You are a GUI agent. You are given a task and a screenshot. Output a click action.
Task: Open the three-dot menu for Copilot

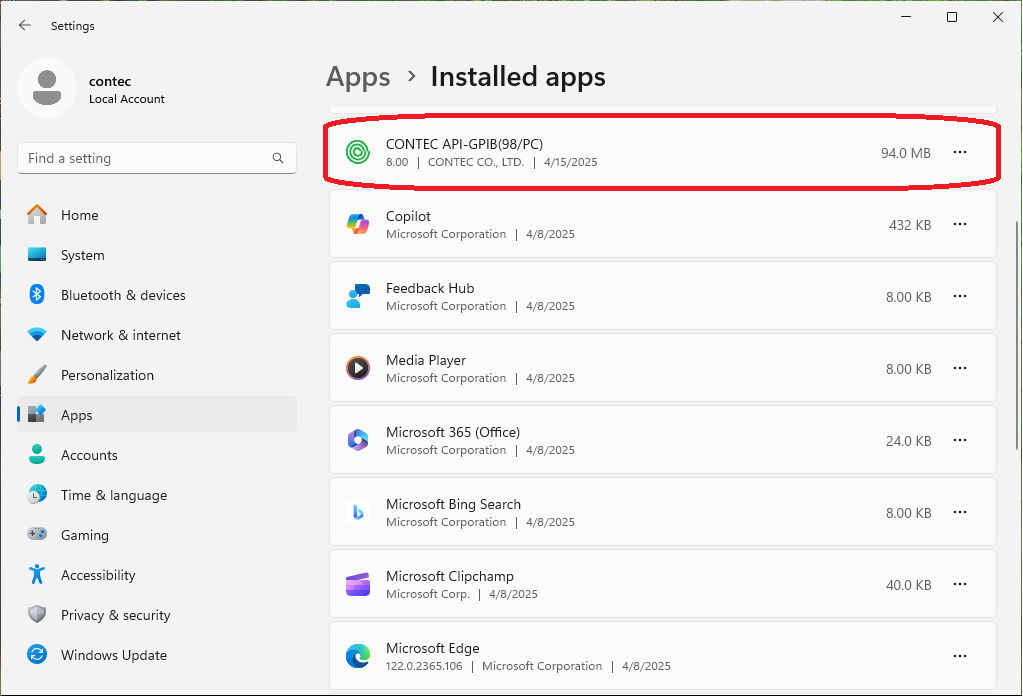960,224
